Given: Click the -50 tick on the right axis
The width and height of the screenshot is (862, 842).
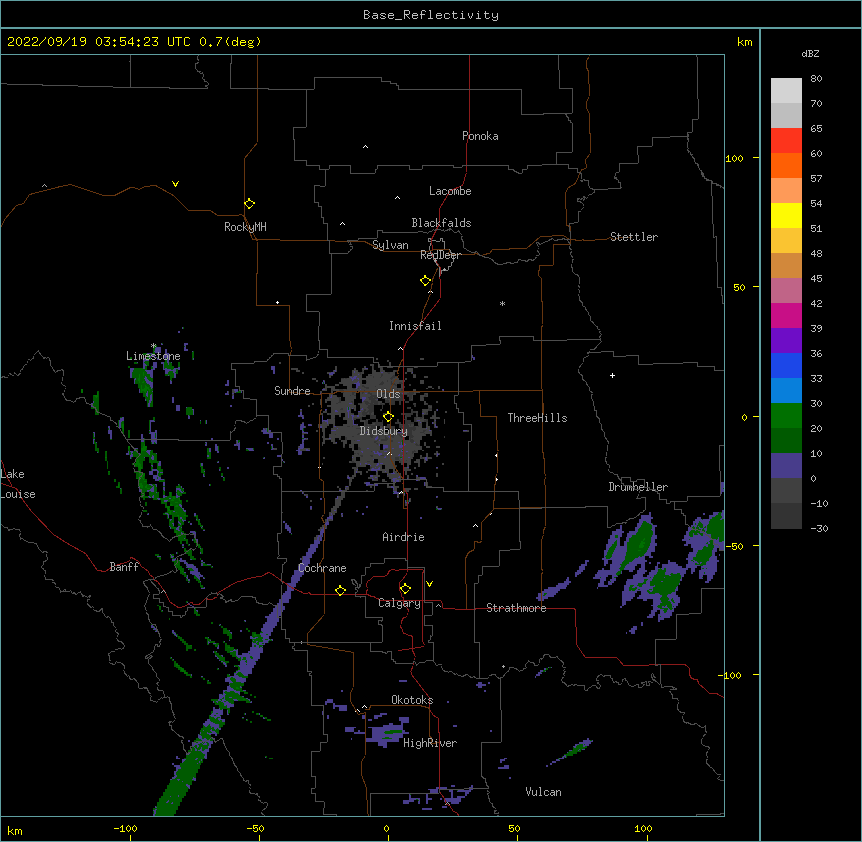Looking at the screenshot, I should click(734, 546).
